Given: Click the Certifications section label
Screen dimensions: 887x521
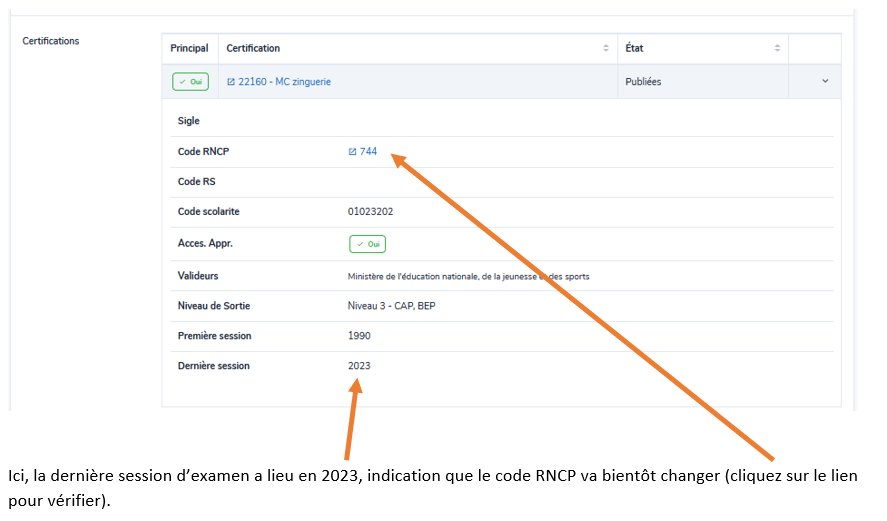Looking at the screenshot, I should 51,41.
